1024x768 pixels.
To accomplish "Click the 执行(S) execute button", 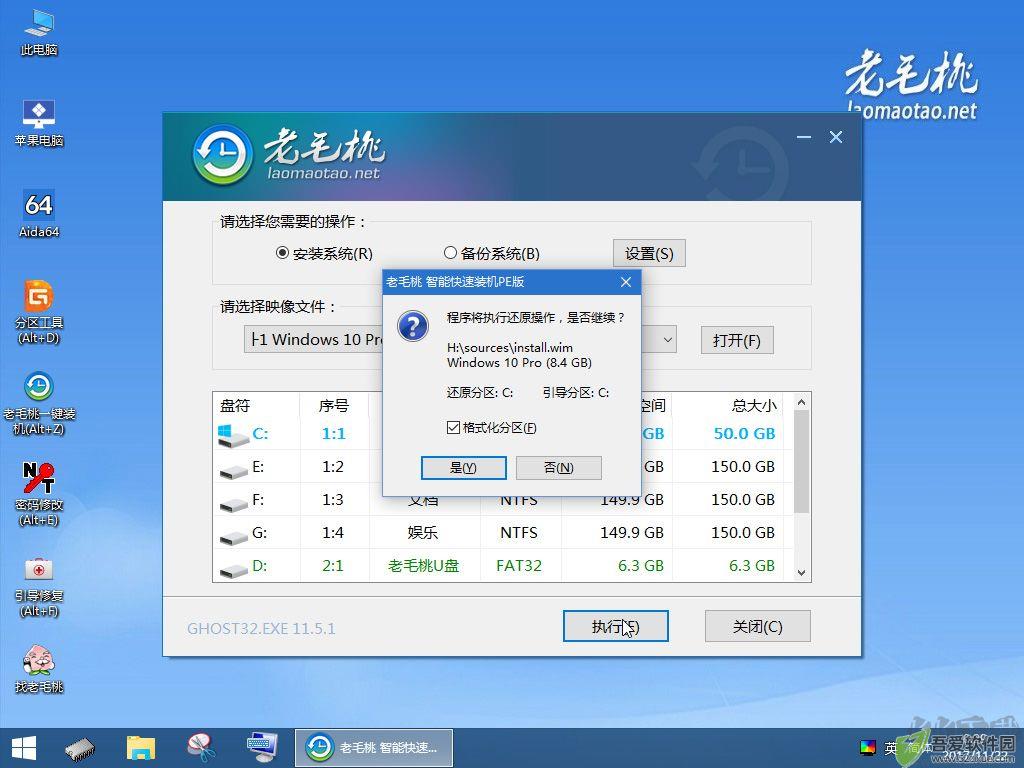I will (x=615, y=626).
